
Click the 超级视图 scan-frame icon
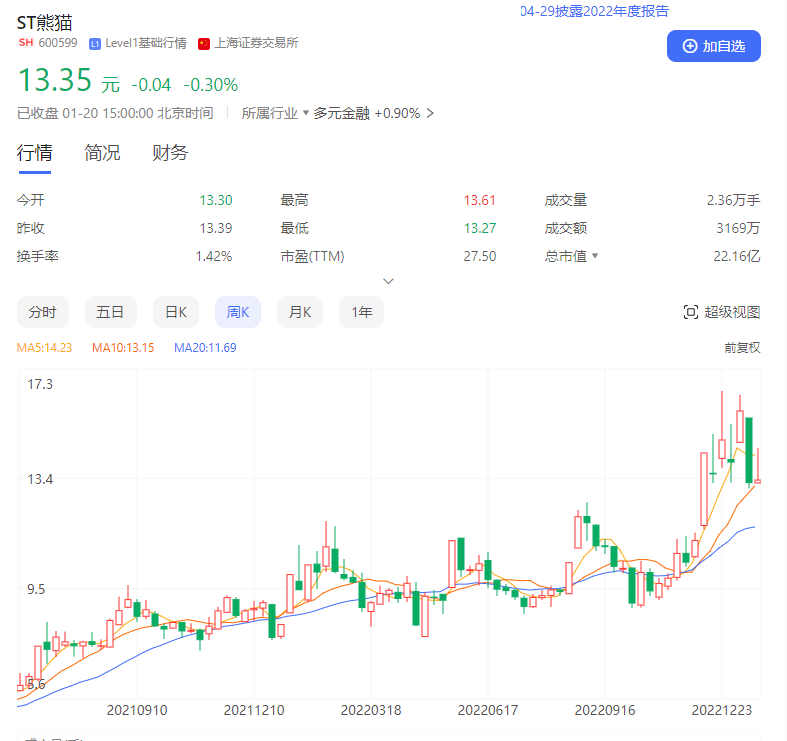pos(690,312)
